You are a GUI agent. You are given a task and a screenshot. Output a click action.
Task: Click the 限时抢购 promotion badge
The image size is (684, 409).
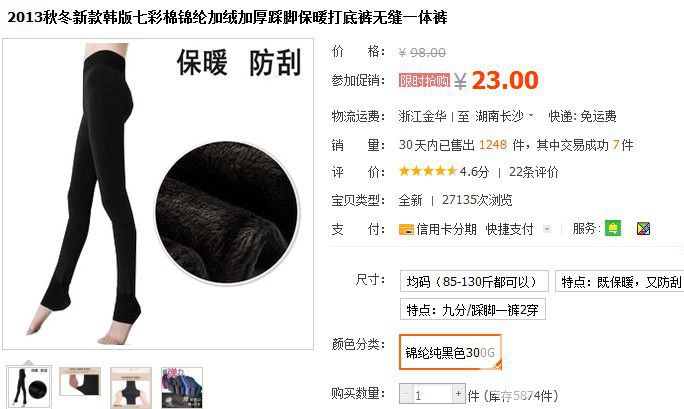click(x=424, y=81)
